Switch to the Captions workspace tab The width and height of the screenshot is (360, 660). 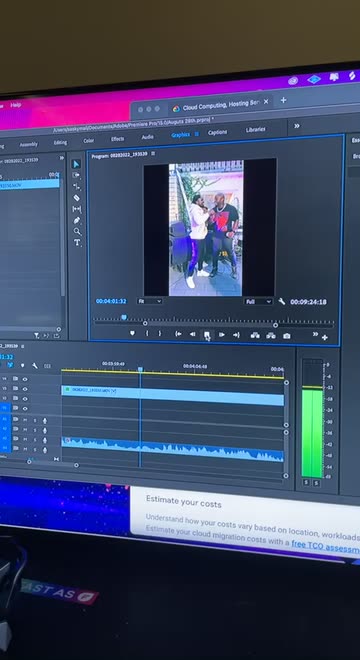click(x=217, y=132)
